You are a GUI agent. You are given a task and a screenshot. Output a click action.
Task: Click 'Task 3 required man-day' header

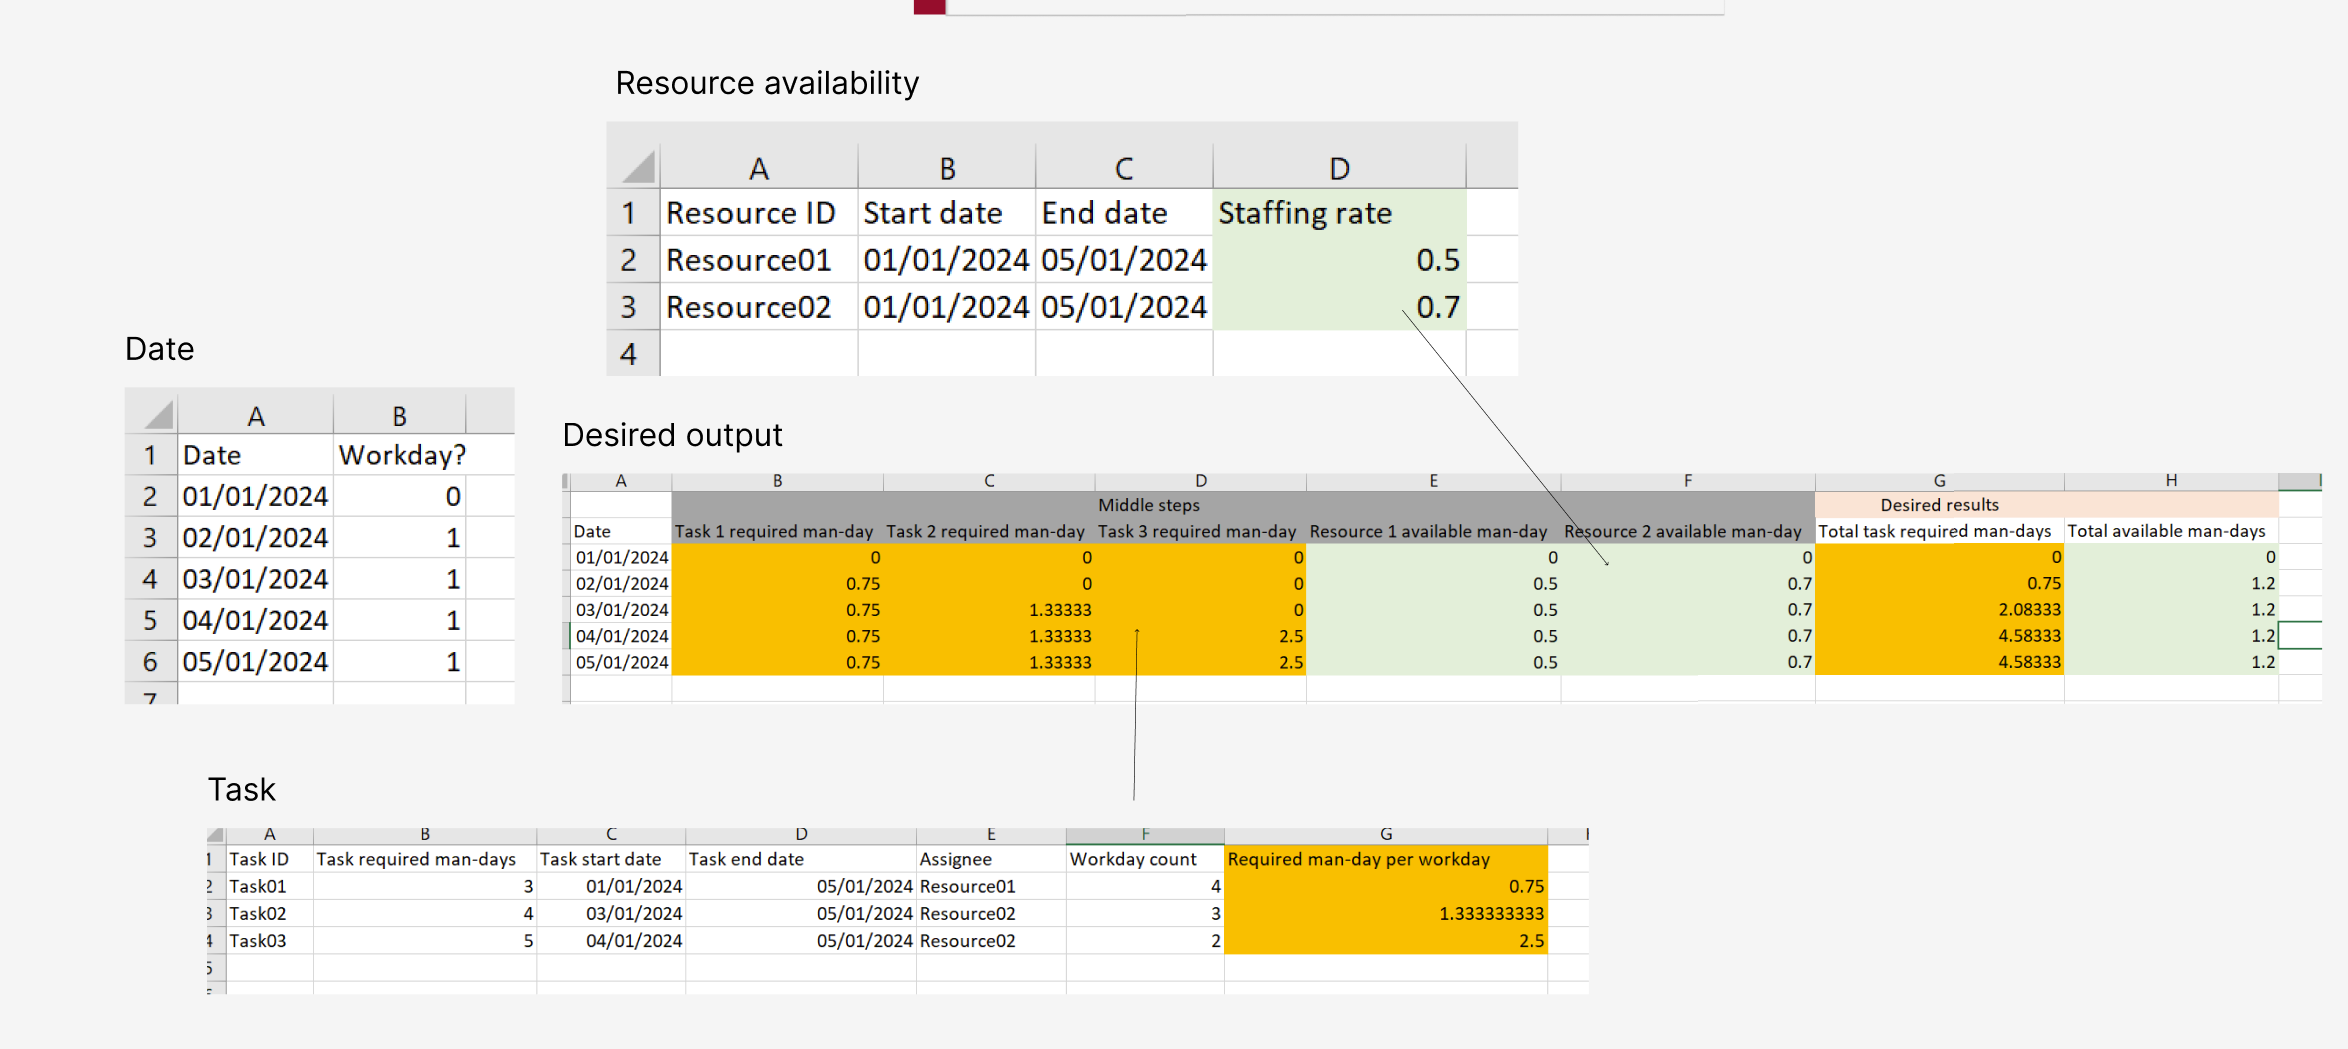pyautogui.click(x=1200, y=531)
